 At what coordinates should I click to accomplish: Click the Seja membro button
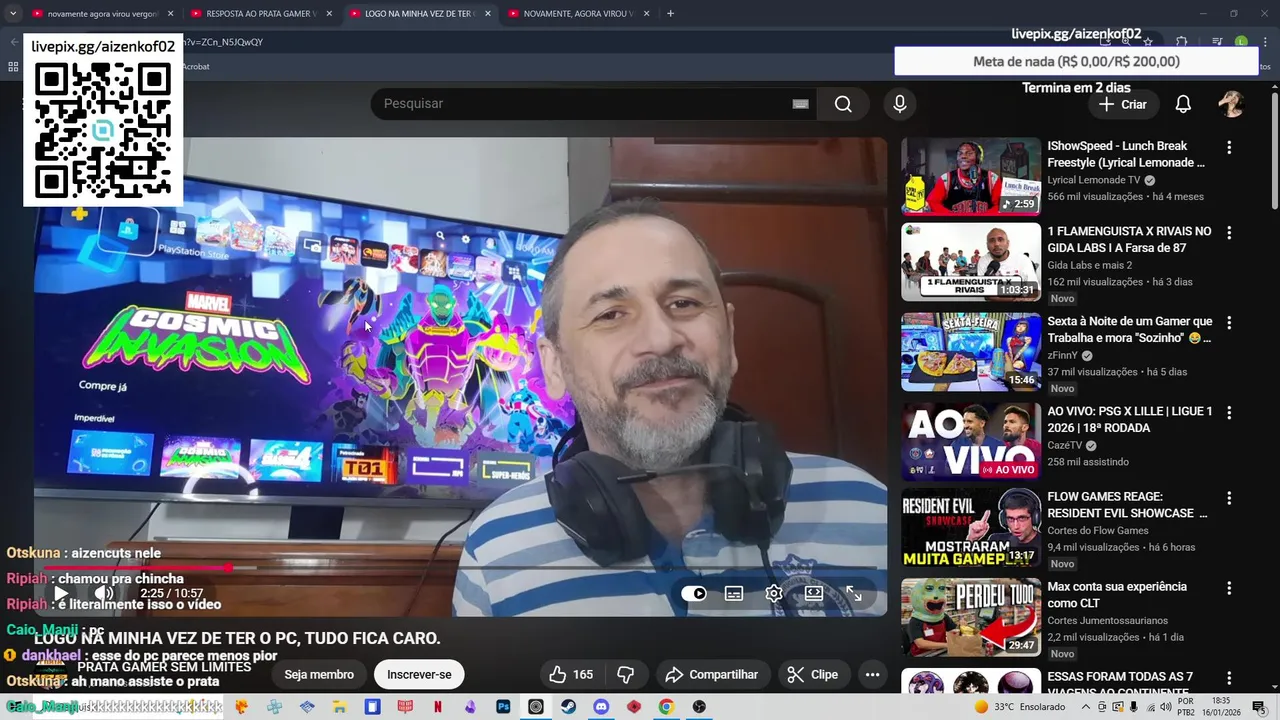coord(319,675)
